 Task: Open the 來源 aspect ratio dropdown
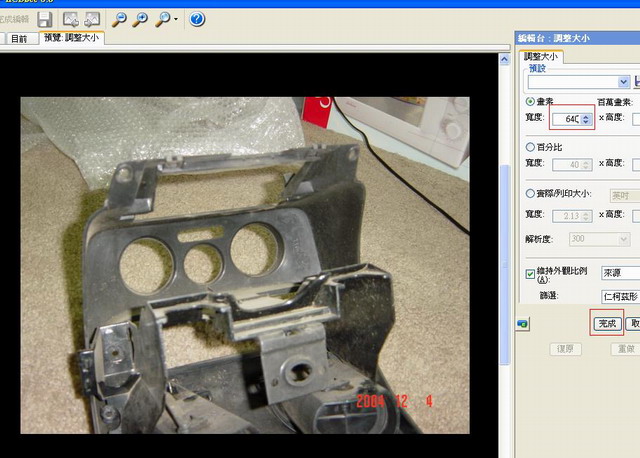tap(620, 272)
